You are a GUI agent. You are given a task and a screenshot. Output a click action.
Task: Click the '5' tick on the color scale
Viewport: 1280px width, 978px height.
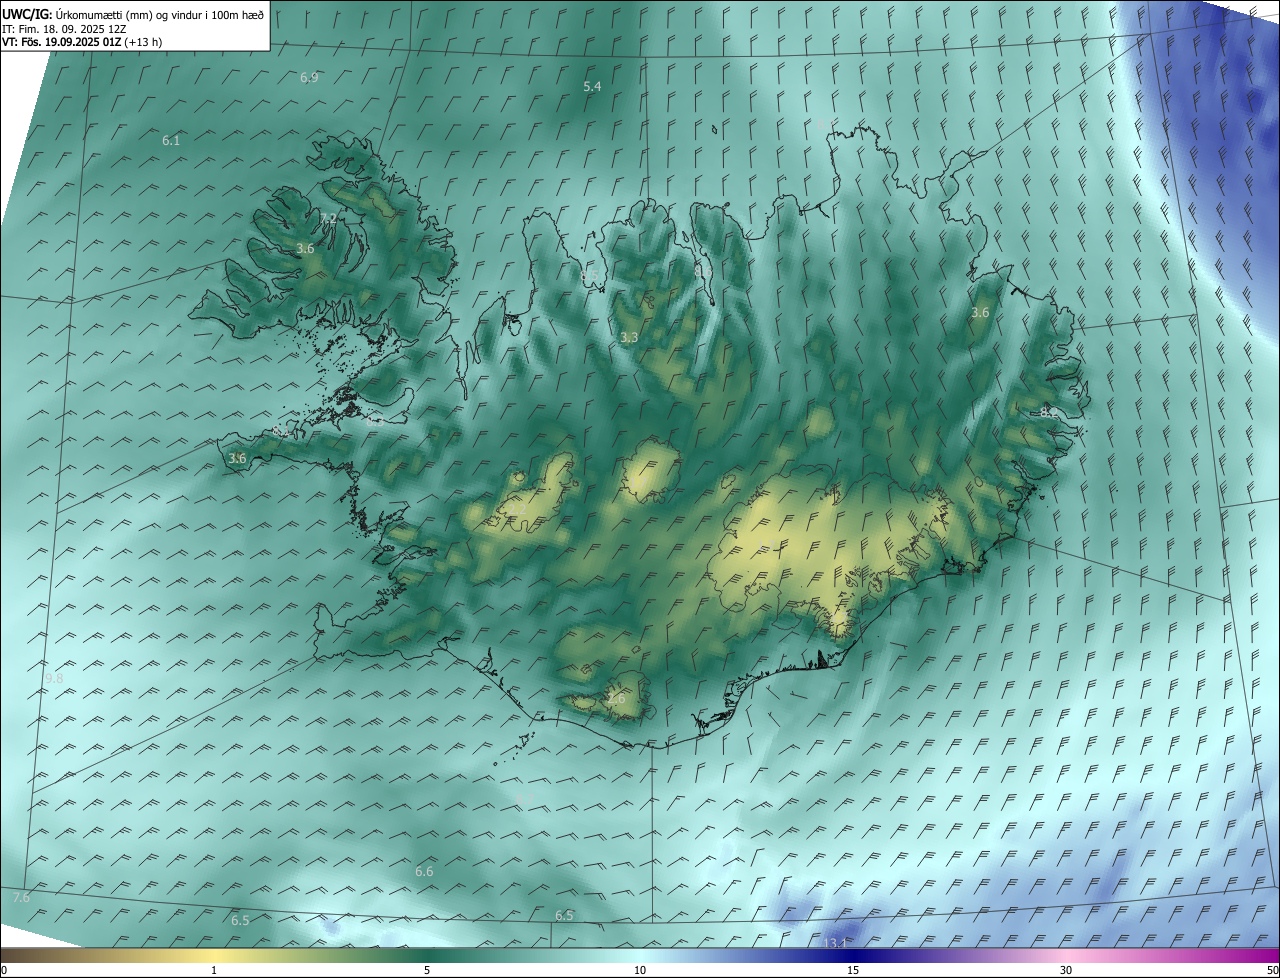(427, 970)
